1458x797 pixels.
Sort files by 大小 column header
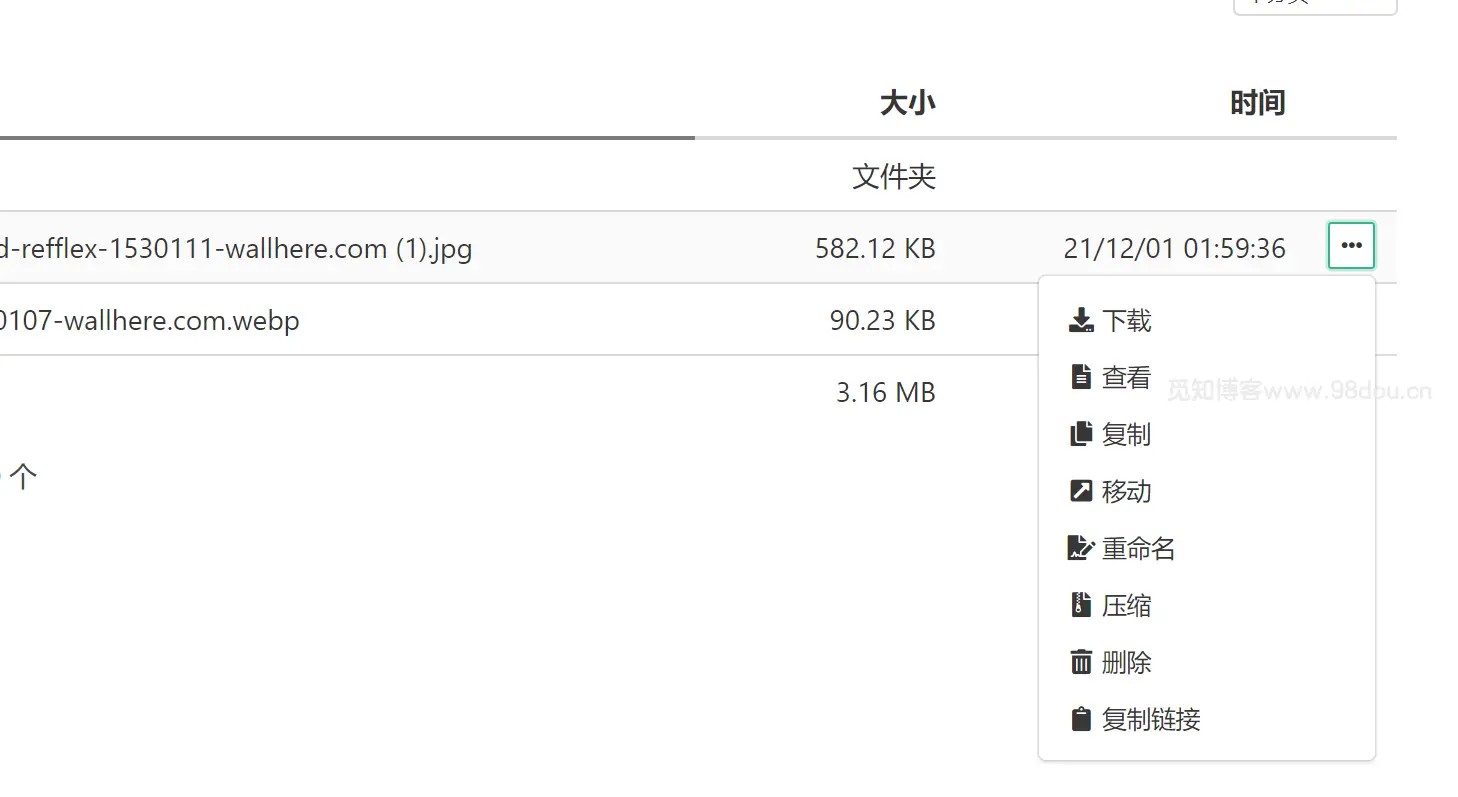click(x=906, y=103)
